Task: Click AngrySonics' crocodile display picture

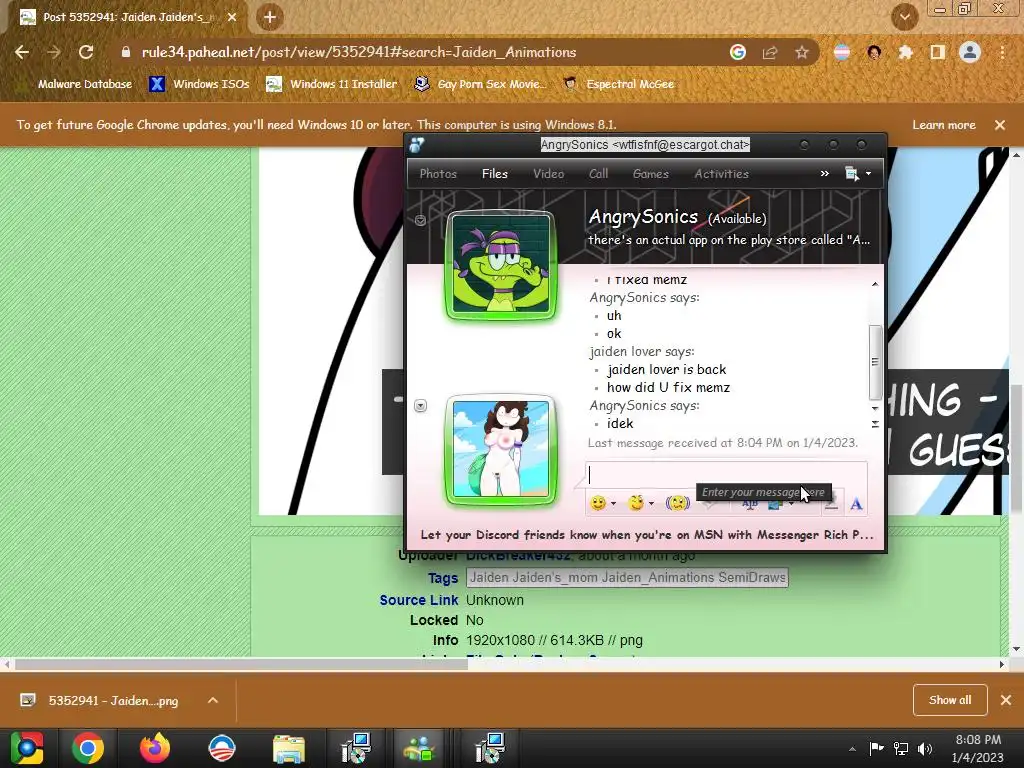Action: tap(501, 265)
